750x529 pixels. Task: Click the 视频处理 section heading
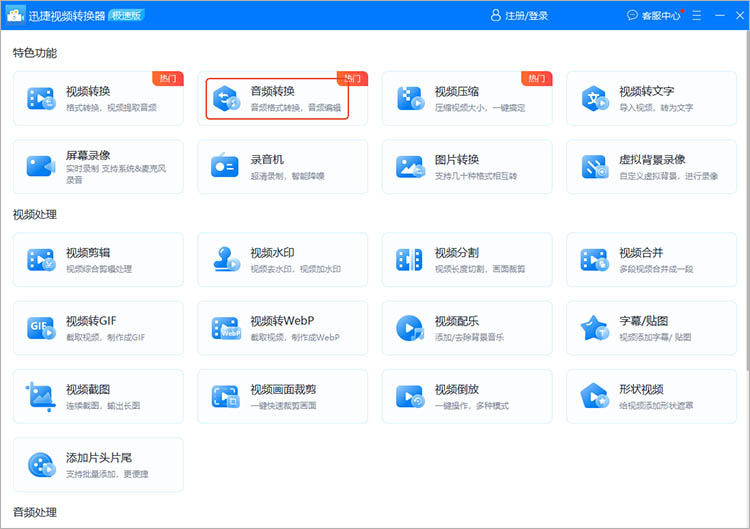pyautogui.click(x=34, y=215)
